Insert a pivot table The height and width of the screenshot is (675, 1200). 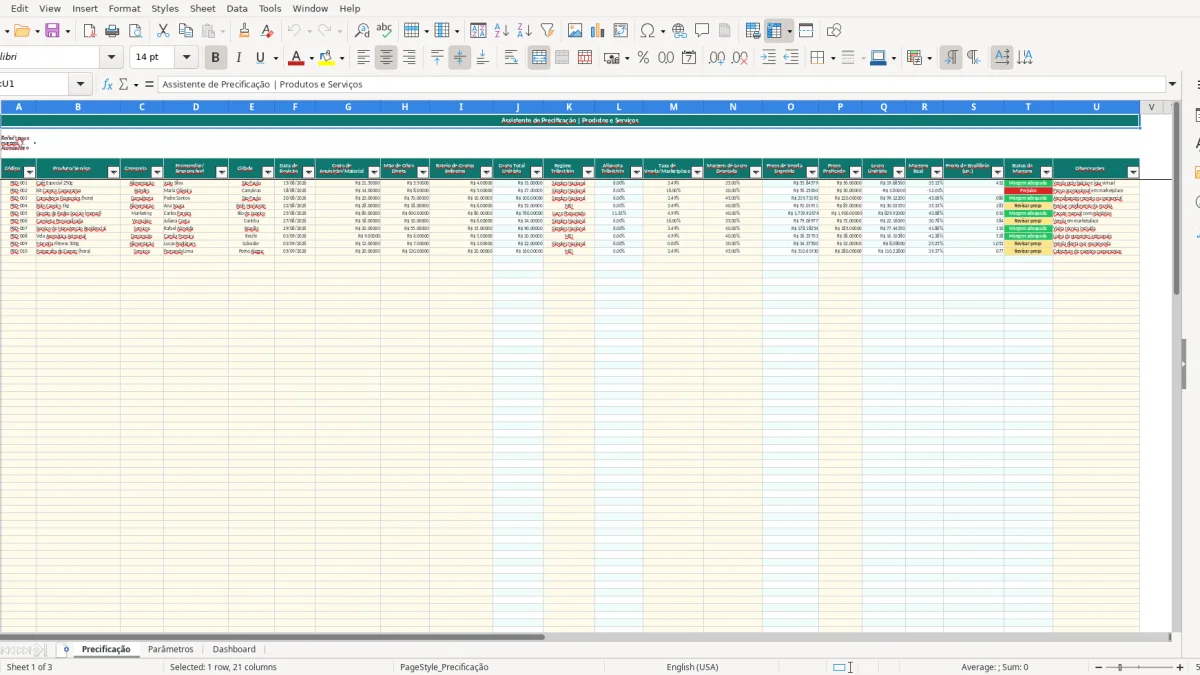click(x=621, y=31)
